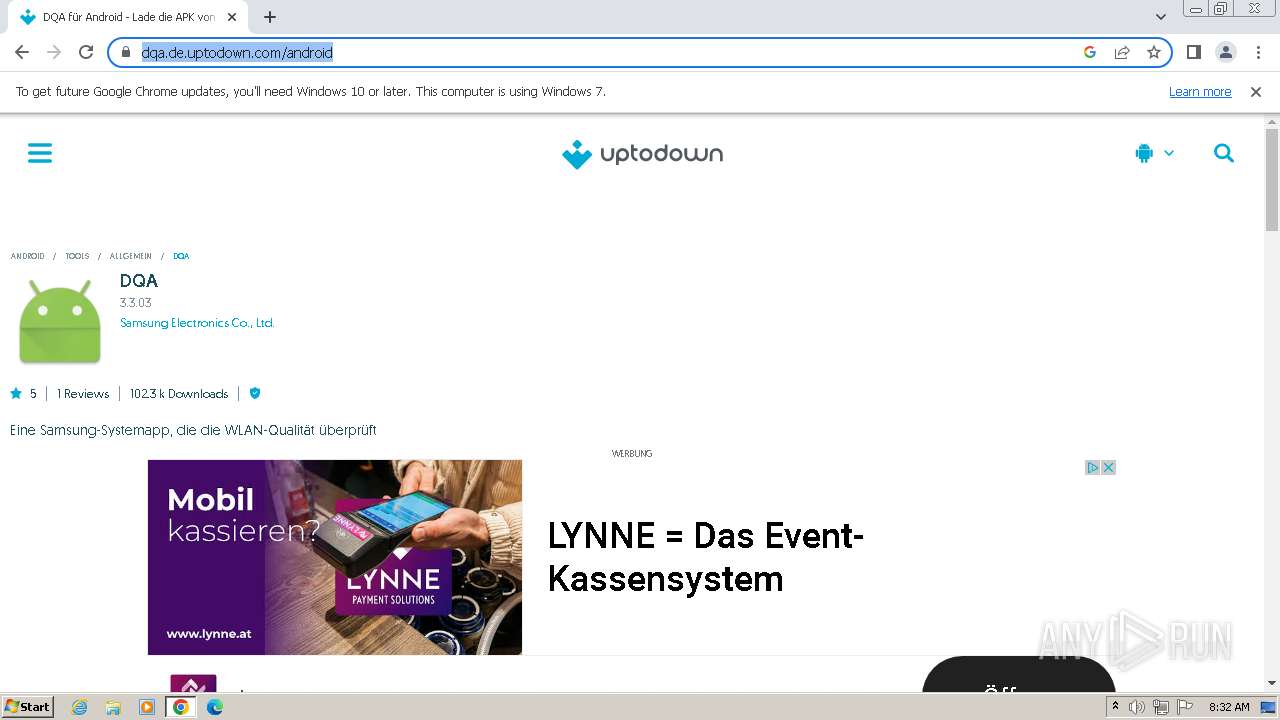
Task: Launch Internet Explorer from taskbar
Action: tap(80, 707)
